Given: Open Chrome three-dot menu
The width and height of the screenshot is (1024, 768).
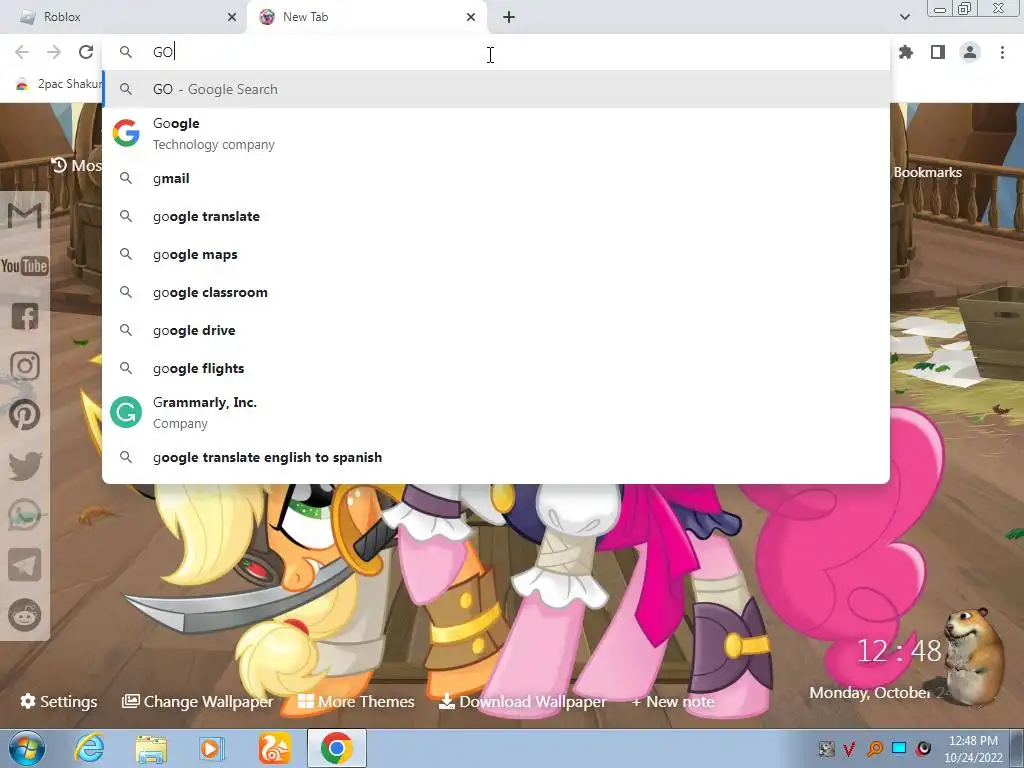Looking at the screenshot, I should (1002, 52).
